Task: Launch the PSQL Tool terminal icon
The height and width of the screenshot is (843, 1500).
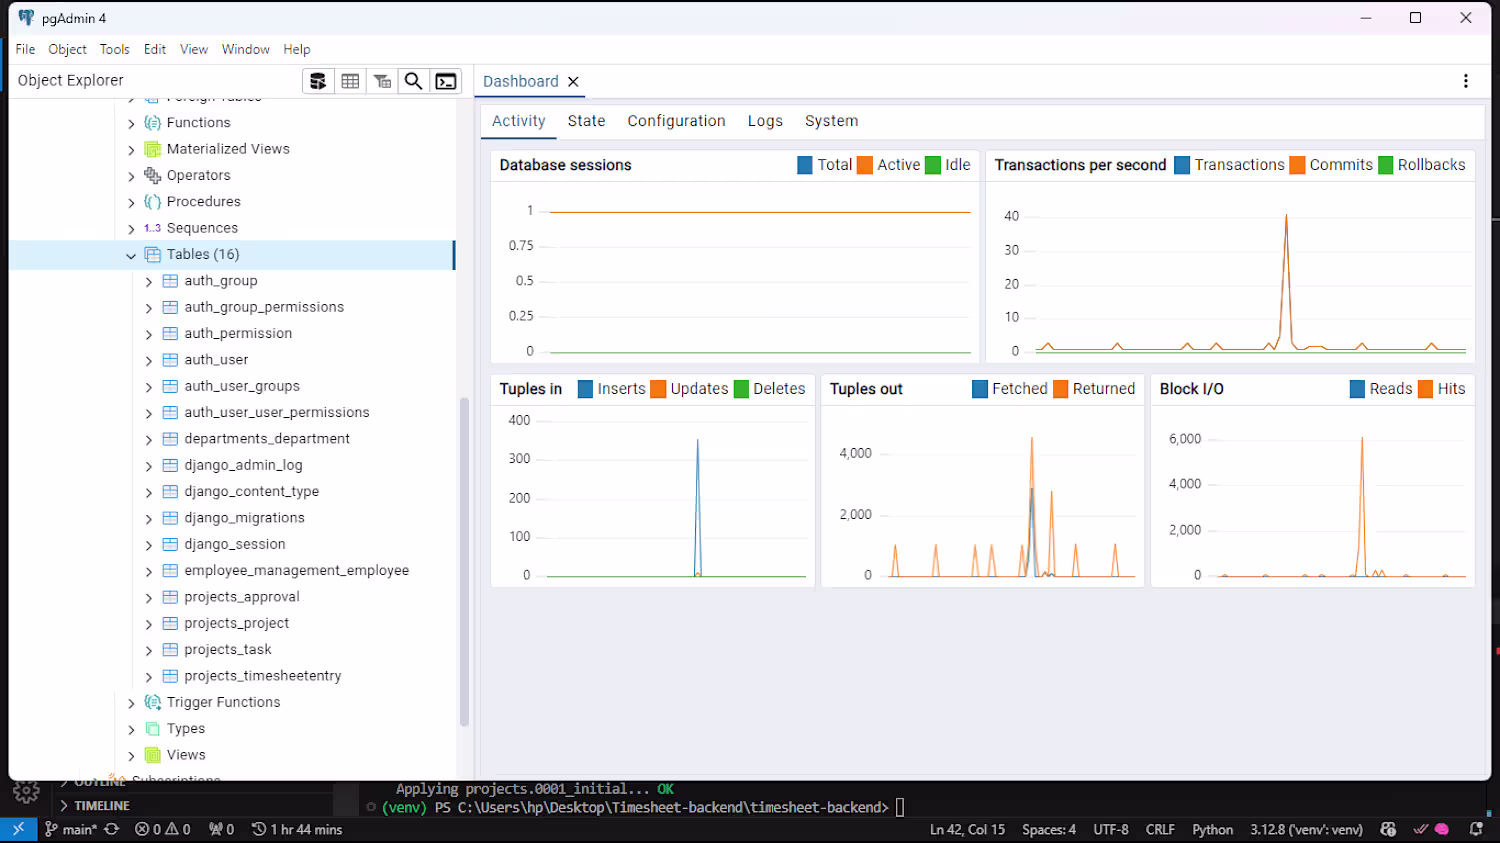Action: pyautogui.click(x=446, y=81)
